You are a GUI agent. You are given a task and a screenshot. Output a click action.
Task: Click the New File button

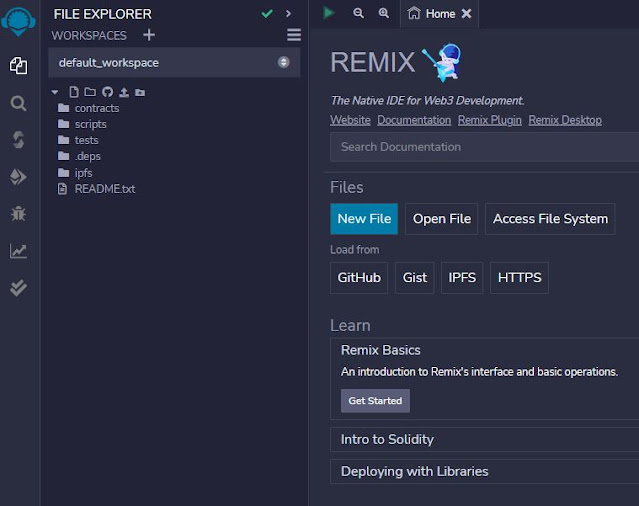tap(364, 219)
